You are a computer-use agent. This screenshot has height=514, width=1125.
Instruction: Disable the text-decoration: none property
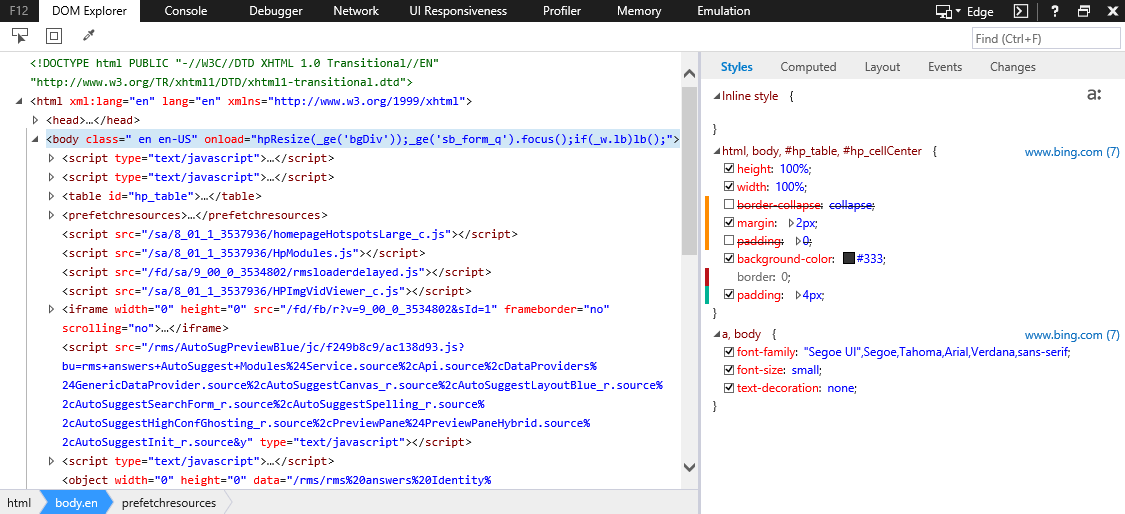point(729,388)
